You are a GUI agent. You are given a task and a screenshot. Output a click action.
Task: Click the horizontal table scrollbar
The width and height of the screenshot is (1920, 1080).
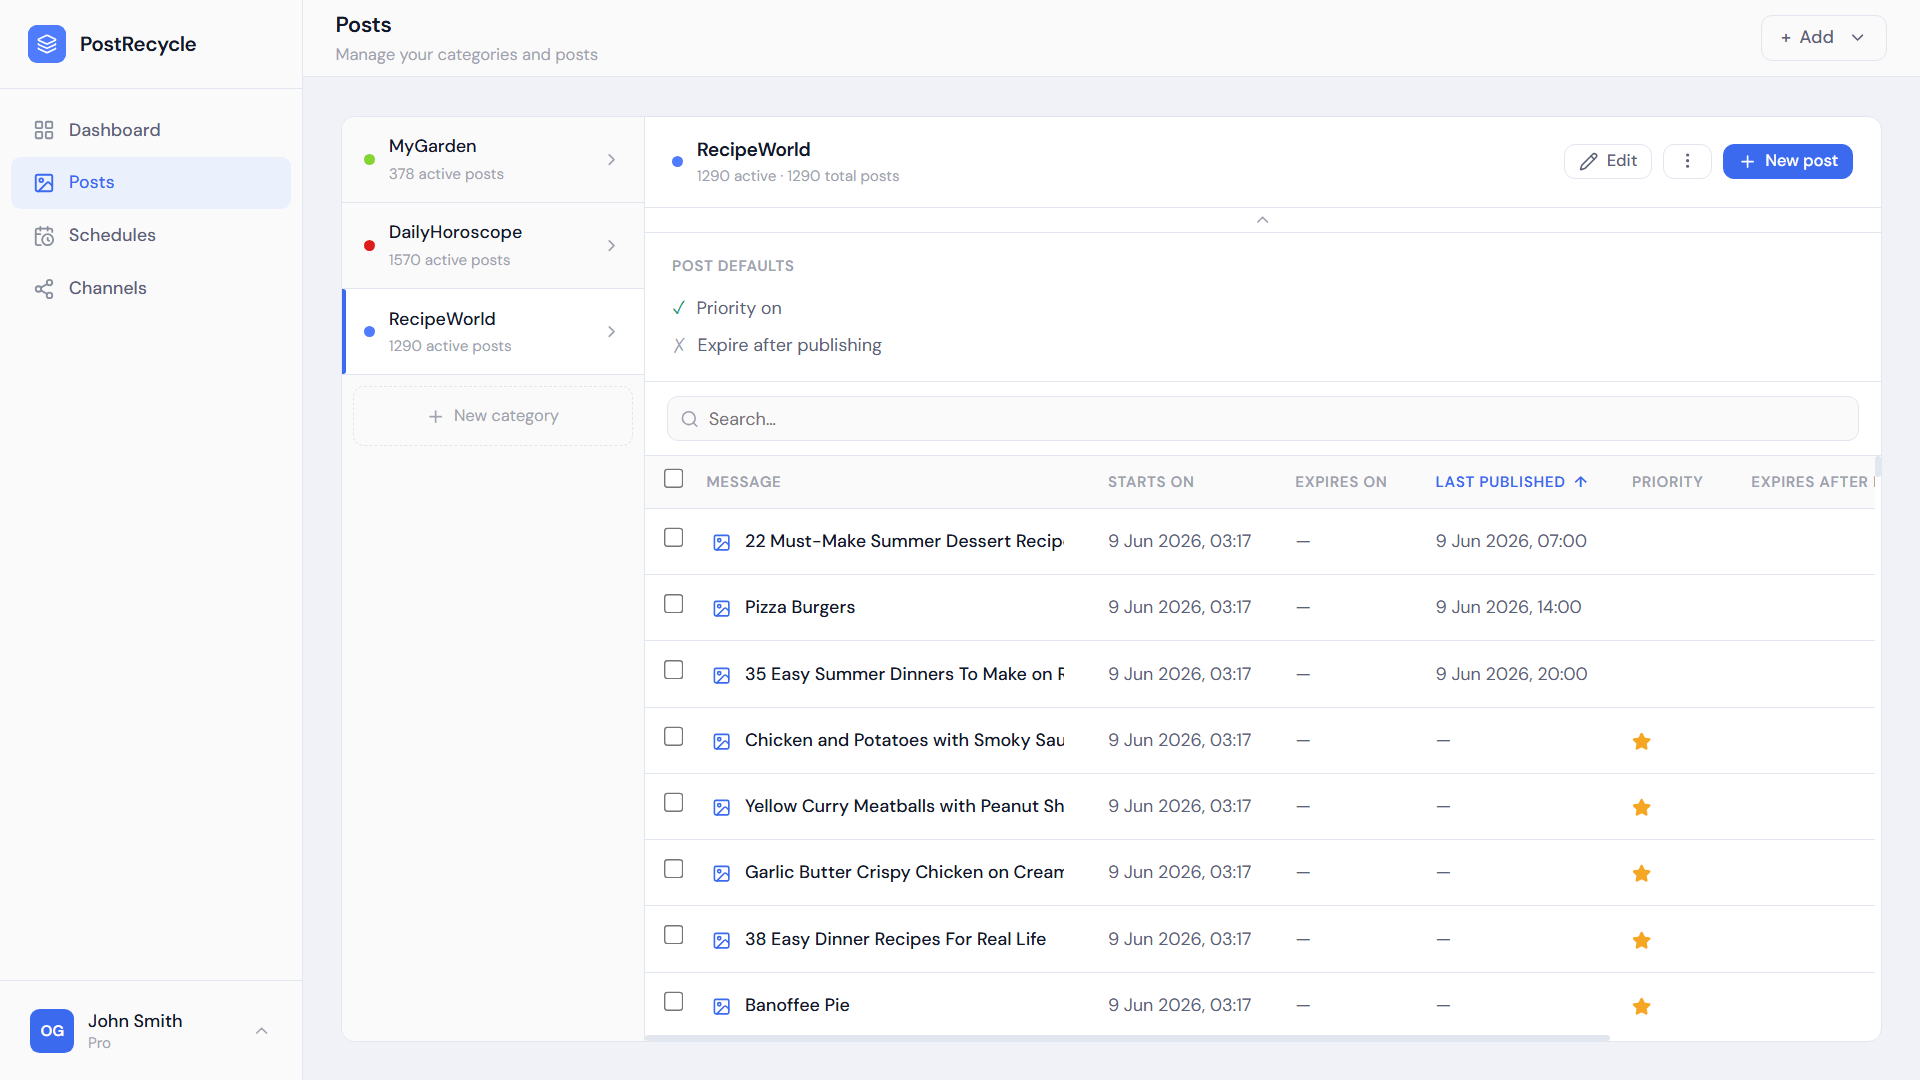pyautogui.click(x=1127, y=1038)
